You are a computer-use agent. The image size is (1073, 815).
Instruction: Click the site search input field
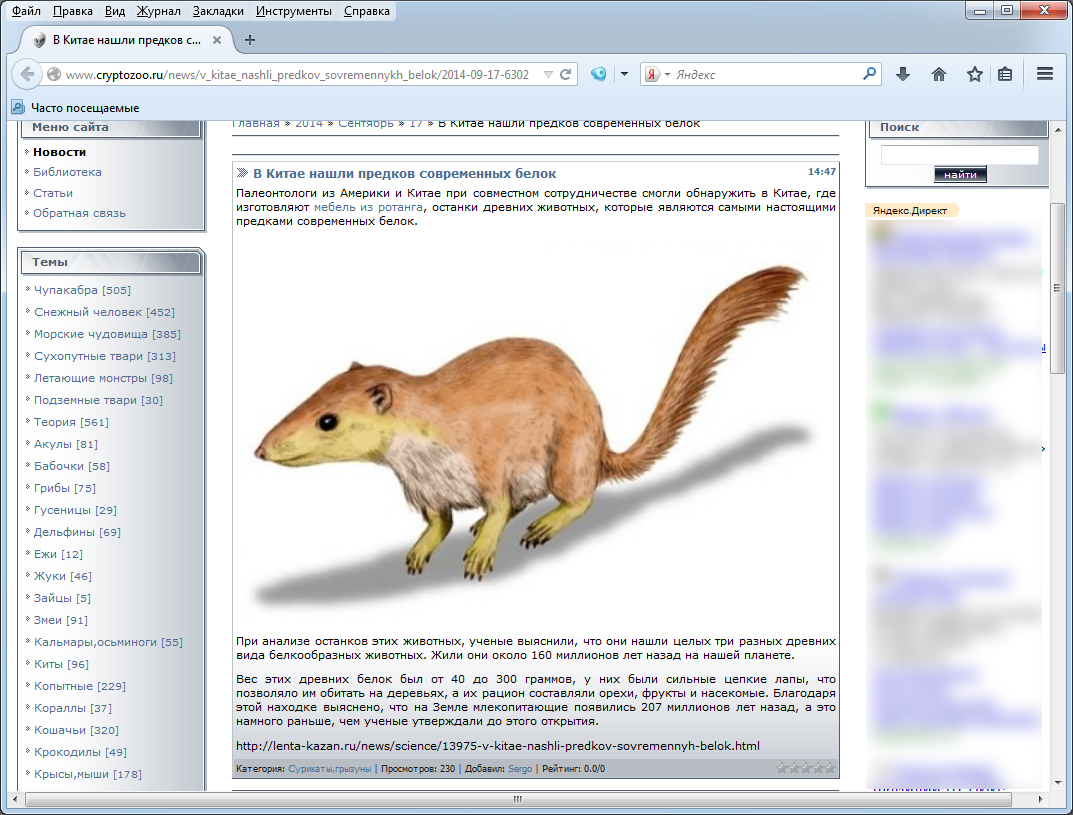(959, 155)
